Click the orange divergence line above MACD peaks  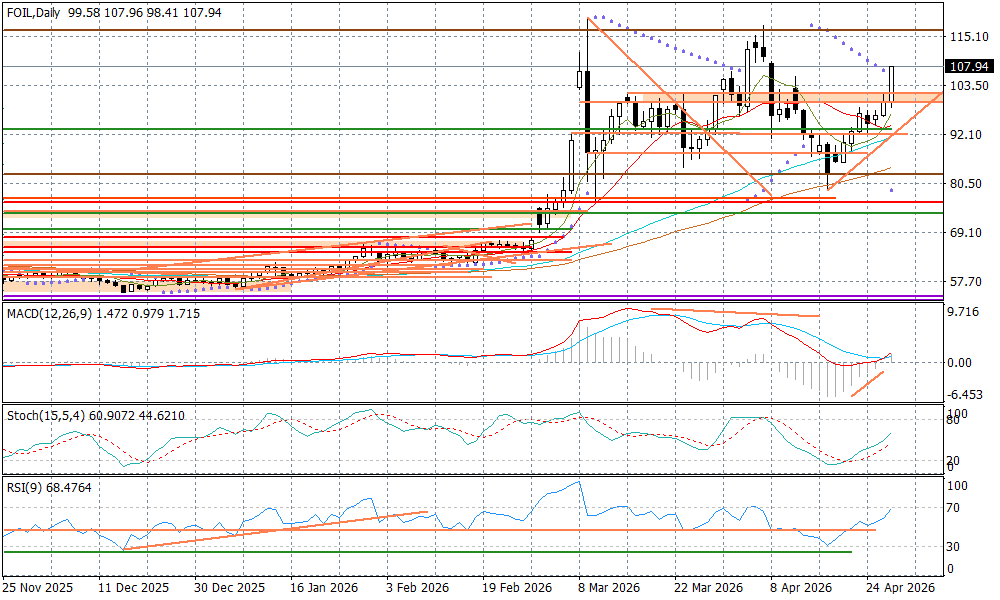point(735,313)
